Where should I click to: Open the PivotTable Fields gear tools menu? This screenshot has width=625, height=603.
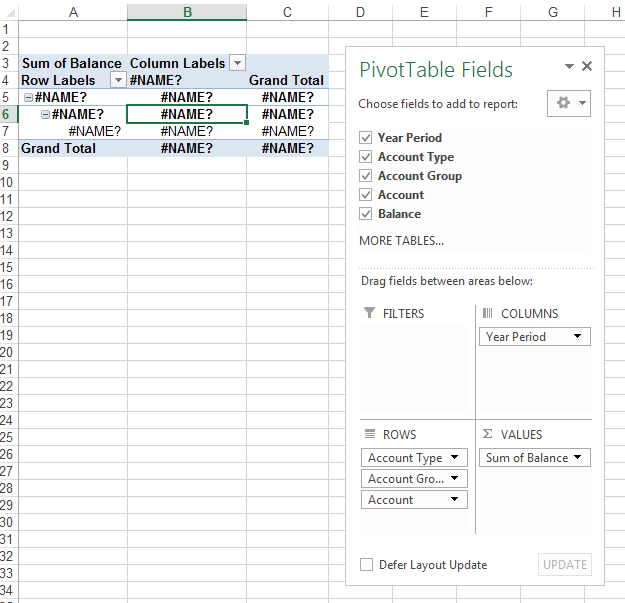(x=569, y=103)
